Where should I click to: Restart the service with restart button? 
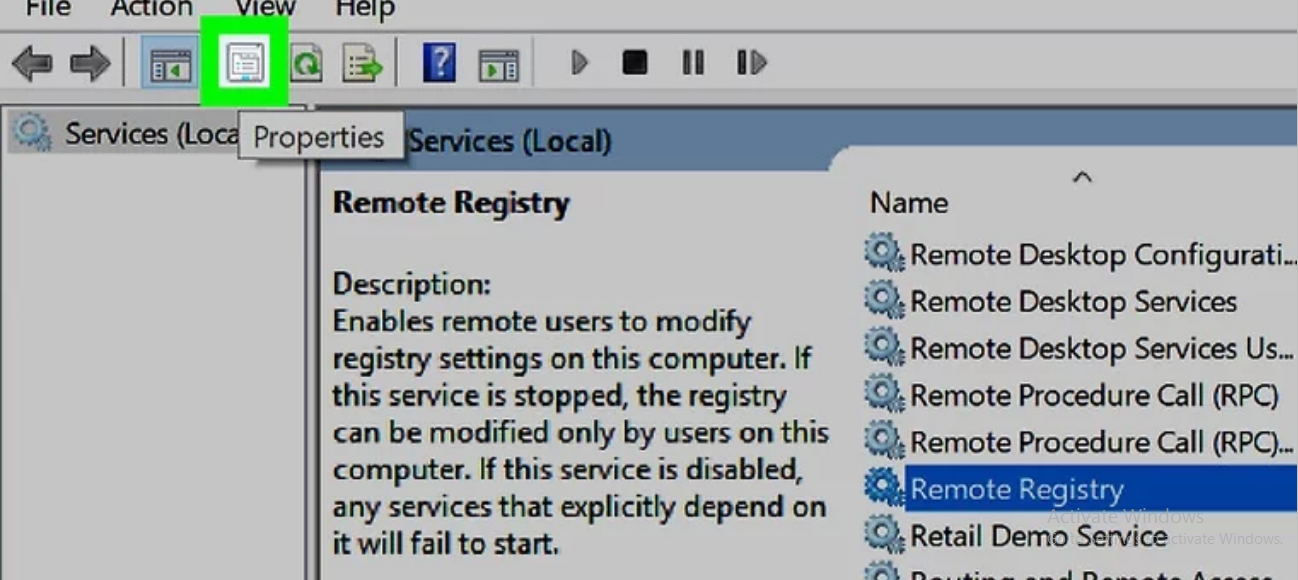(x=751, y=63)
